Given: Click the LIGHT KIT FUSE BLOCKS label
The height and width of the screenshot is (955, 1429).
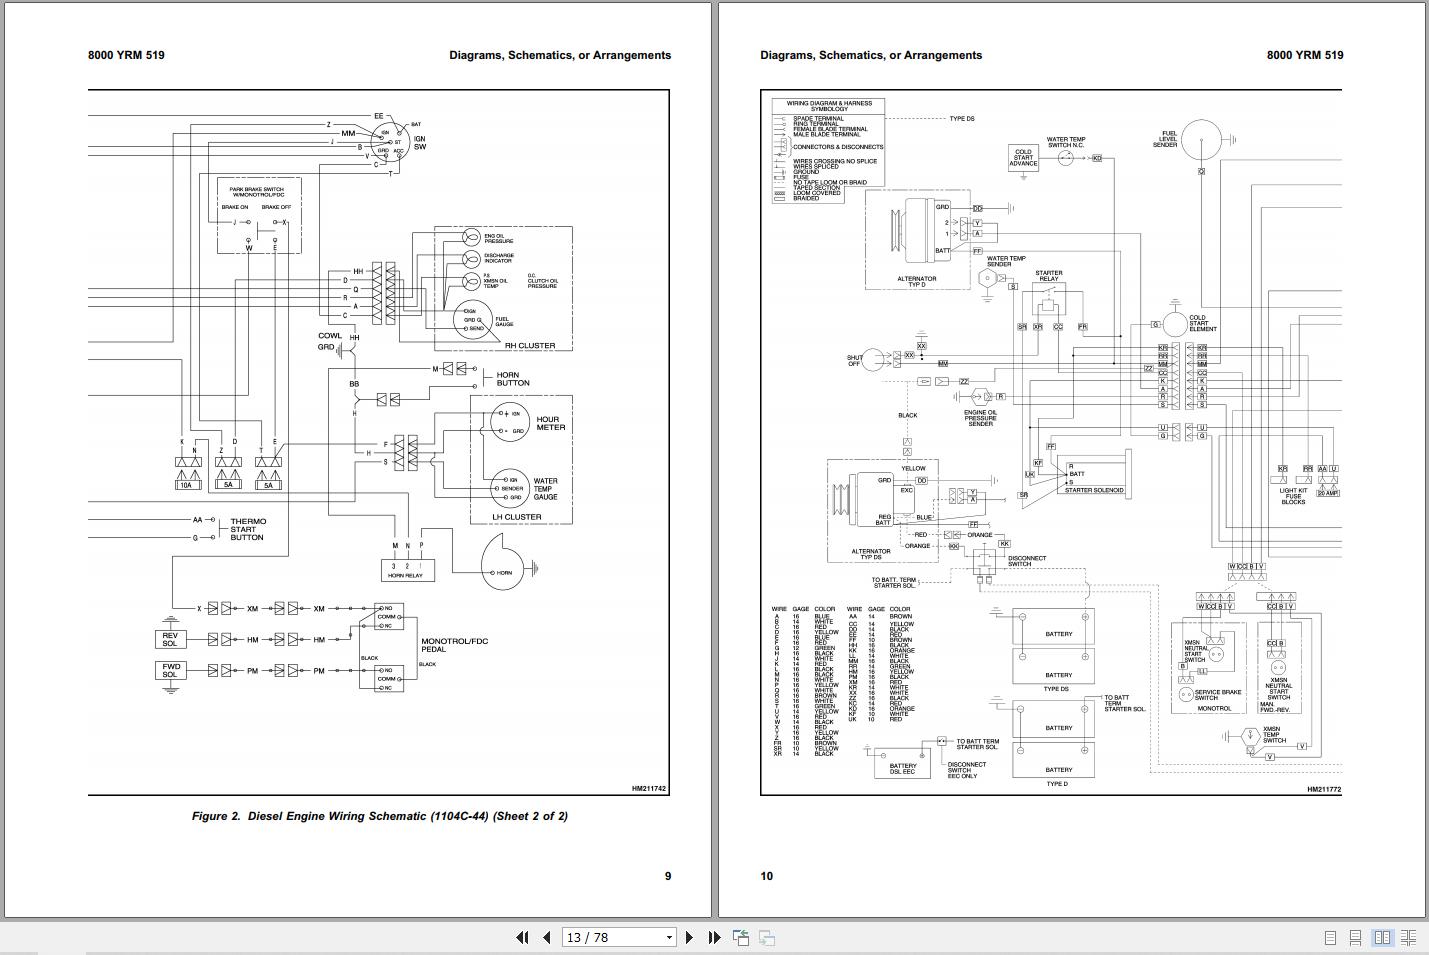Looking at the screenshot, I should tap(1293, 496).
